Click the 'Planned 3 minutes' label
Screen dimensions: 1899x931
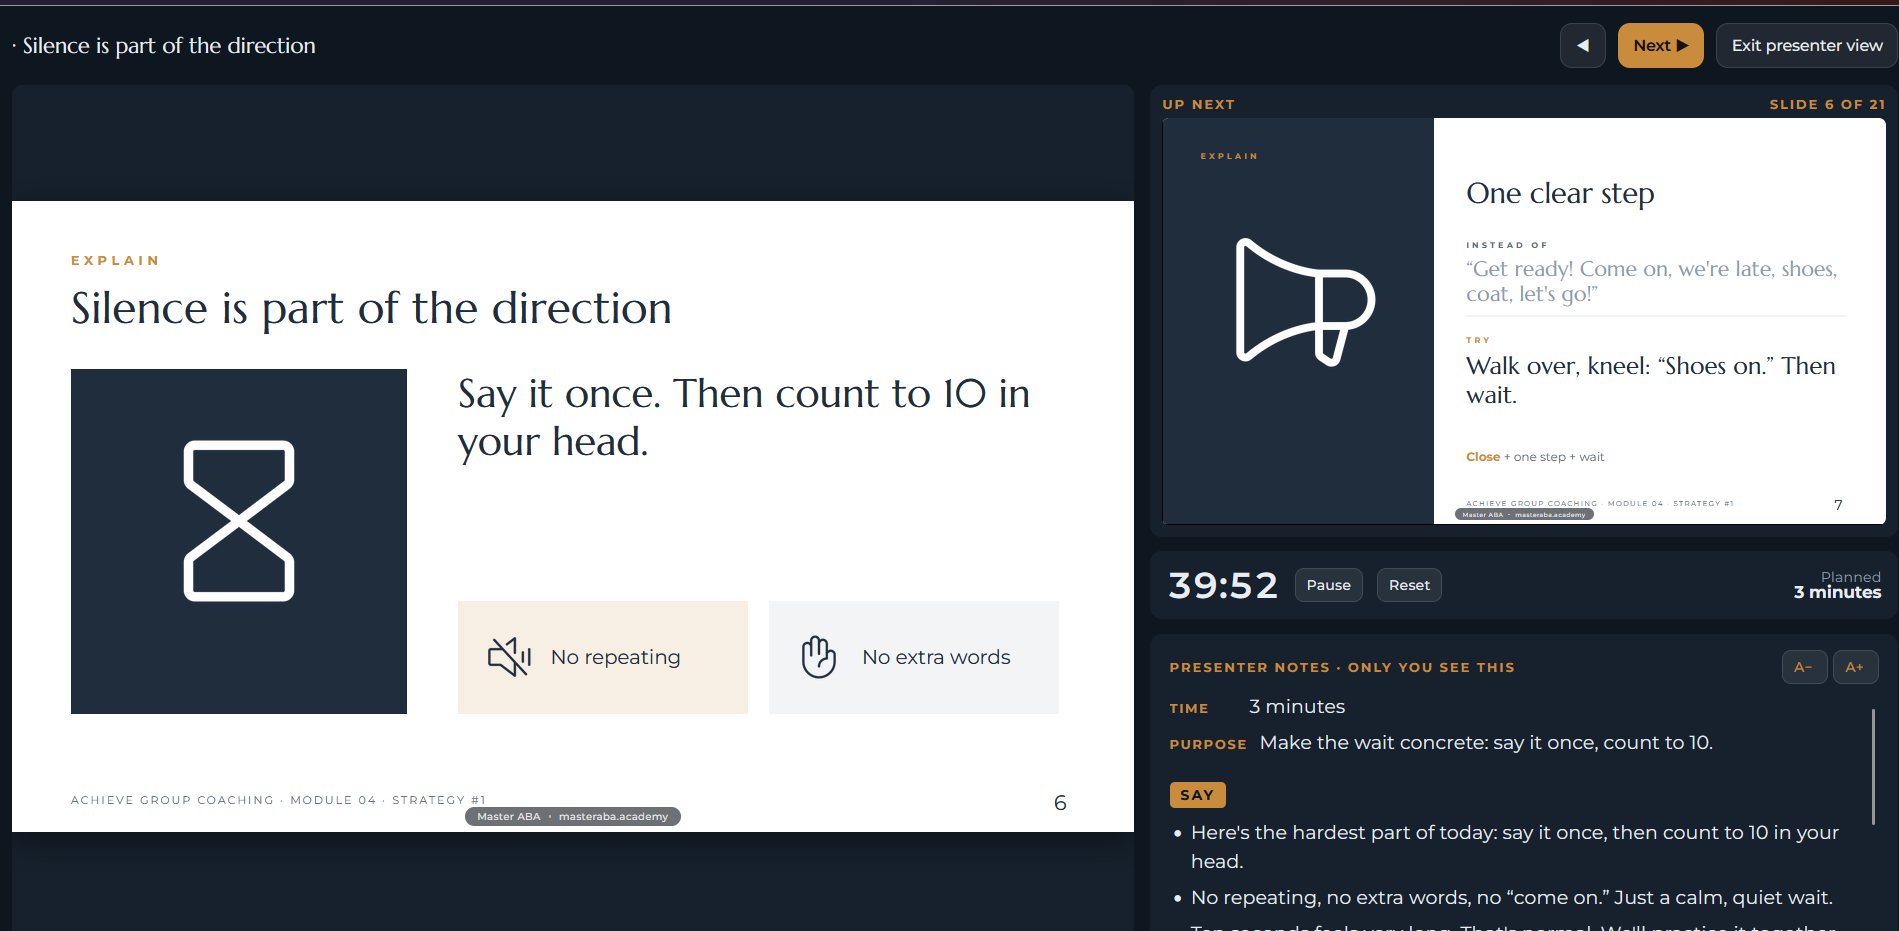tap(1837, 585)
